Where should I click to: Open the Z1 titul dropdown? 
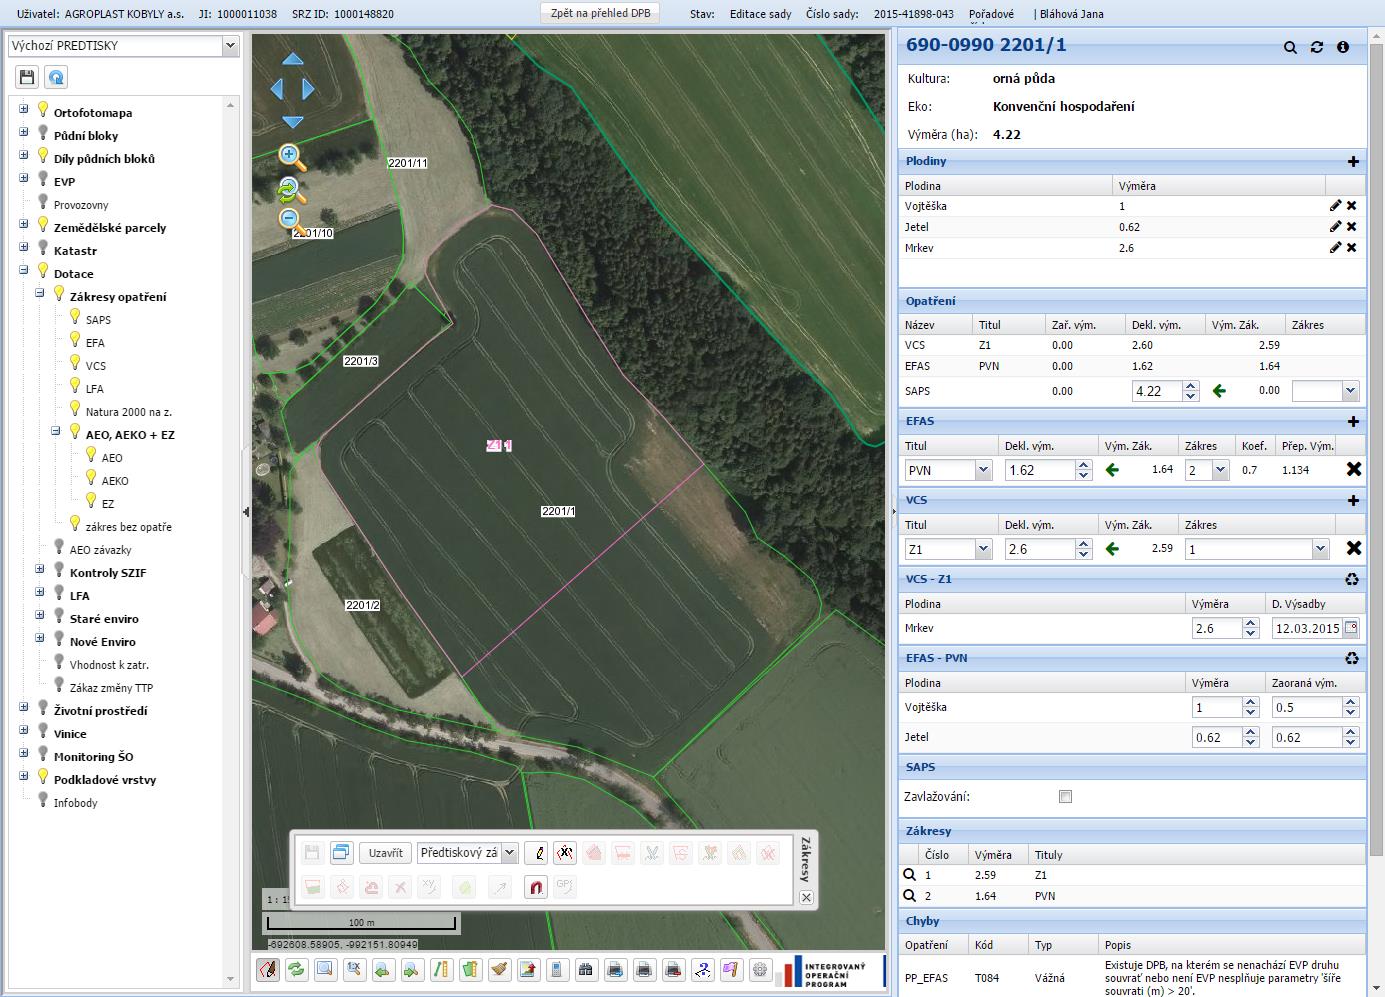[x=984, y=549]
